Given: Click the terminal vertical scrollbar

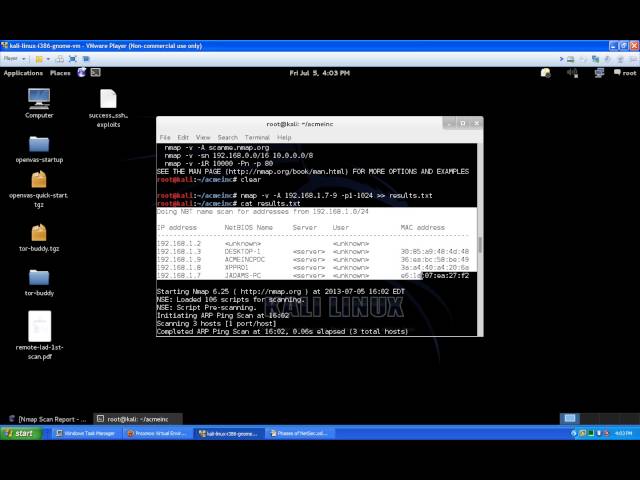Looking at the screenshot, I should pos(480,240).
